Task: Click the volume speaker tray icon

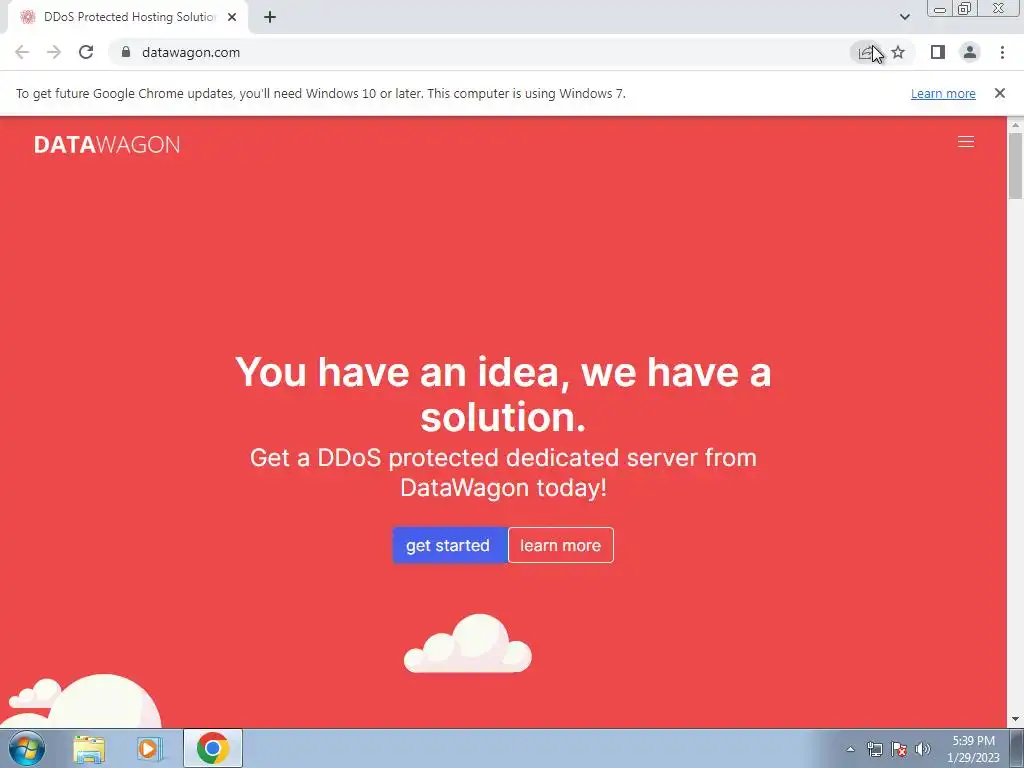Action: point(922,749)
